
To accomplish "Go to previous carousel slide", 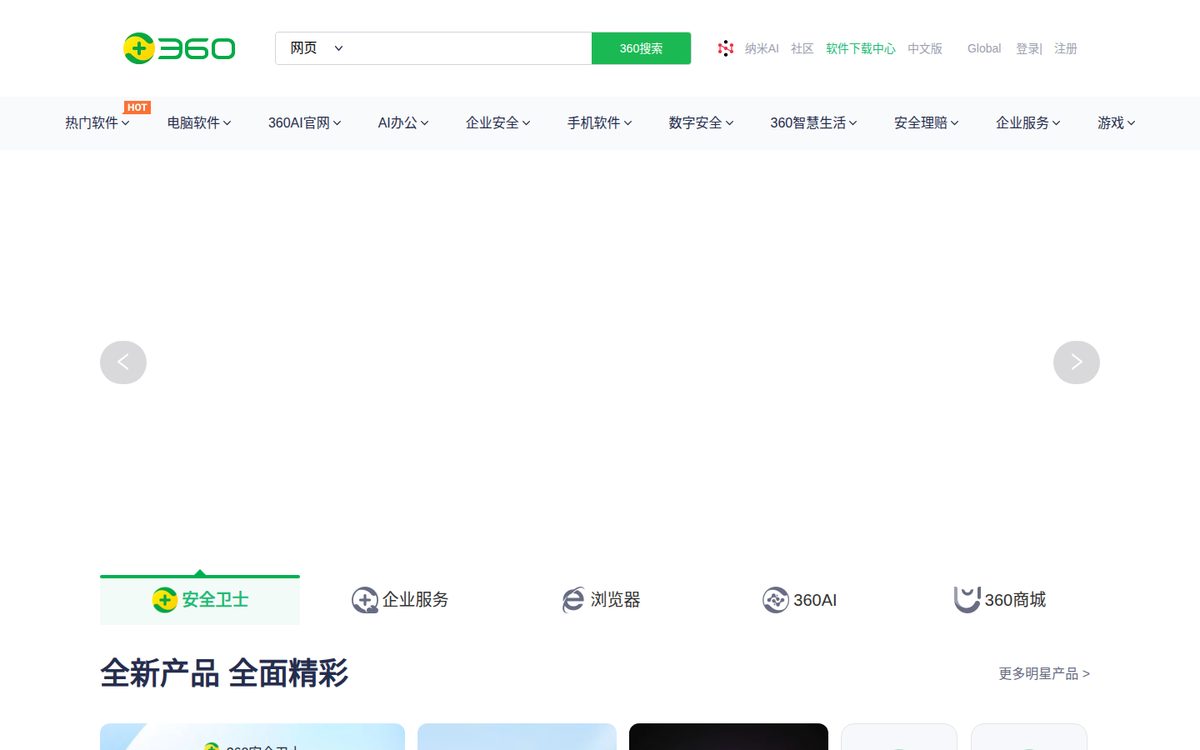I will (x=123, y=362).
